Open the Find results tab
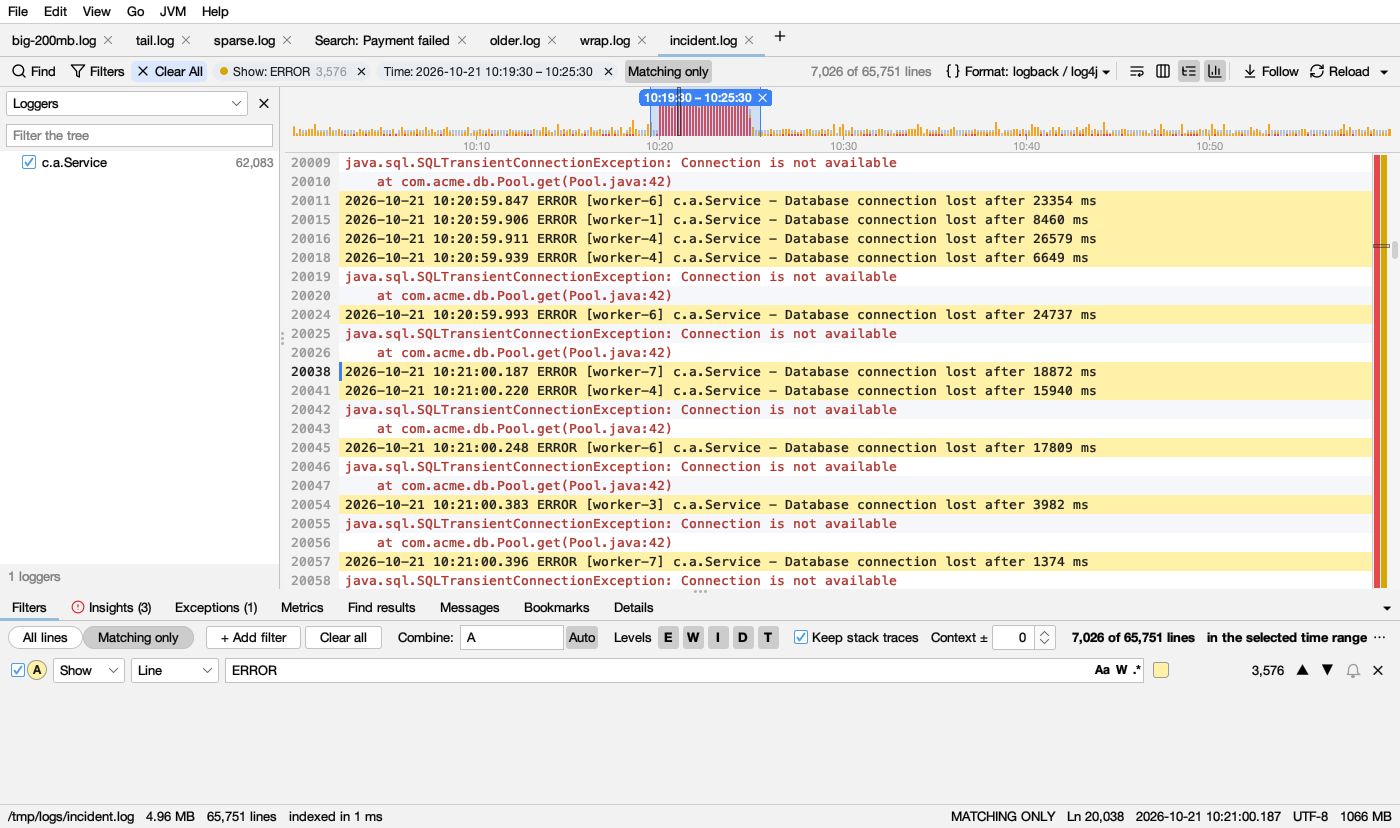 (x=381, y=607)
